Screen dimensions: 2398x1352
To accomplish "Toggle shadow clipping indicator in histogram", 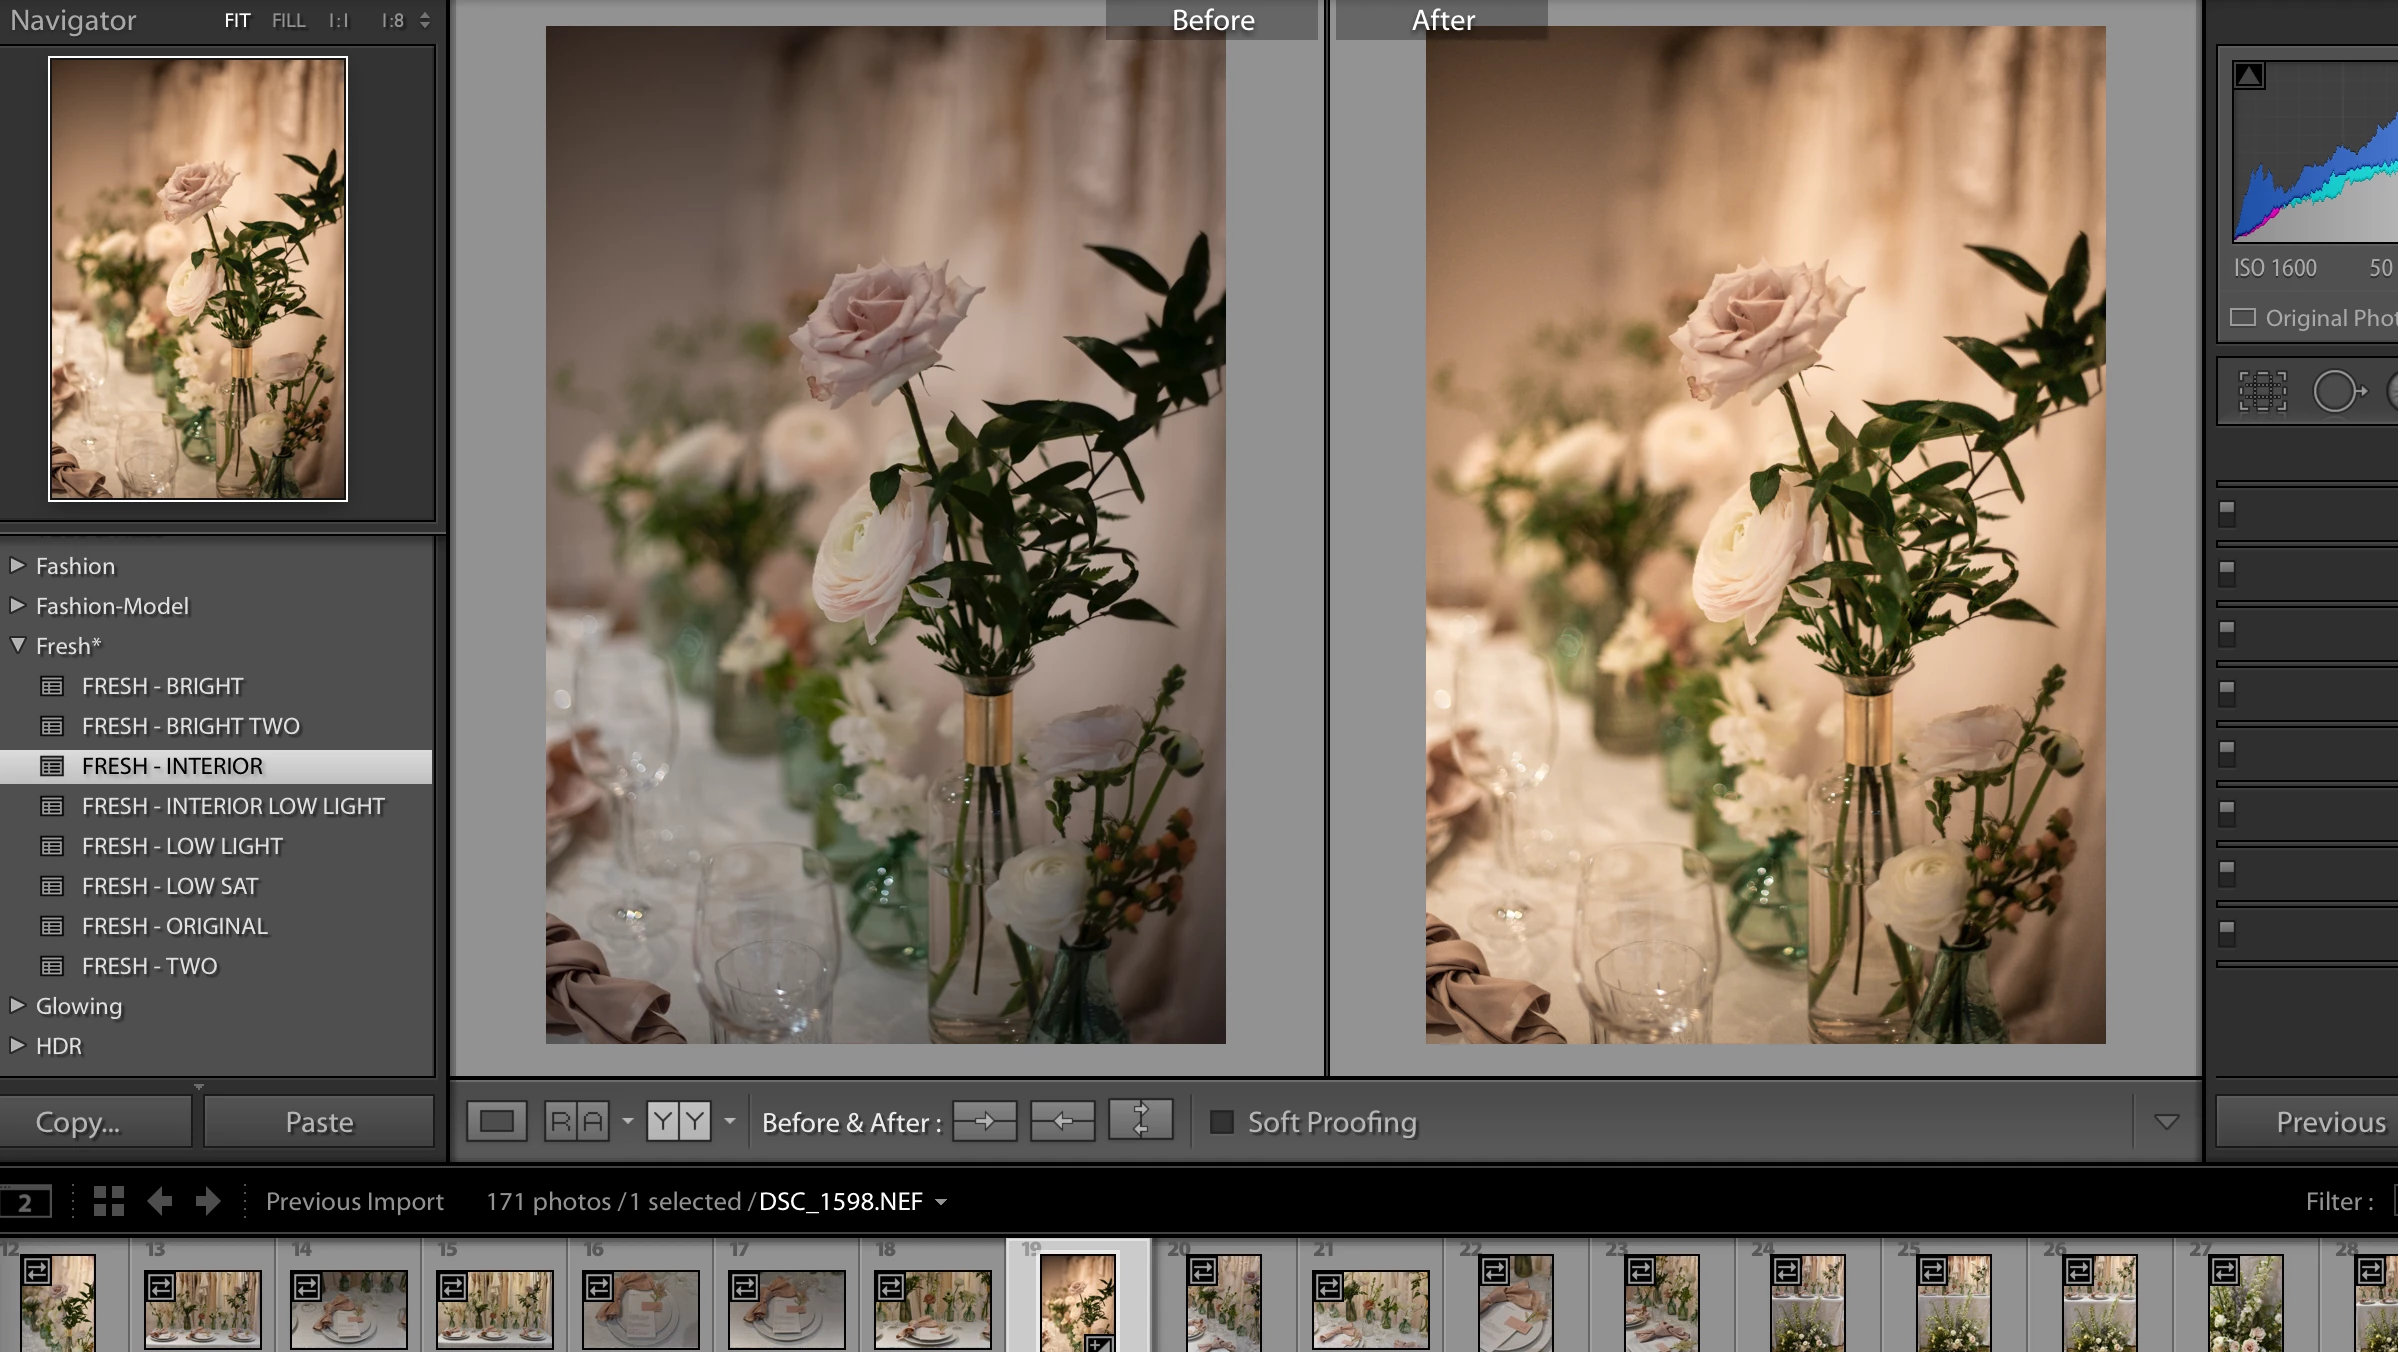I will point(2249,76).
